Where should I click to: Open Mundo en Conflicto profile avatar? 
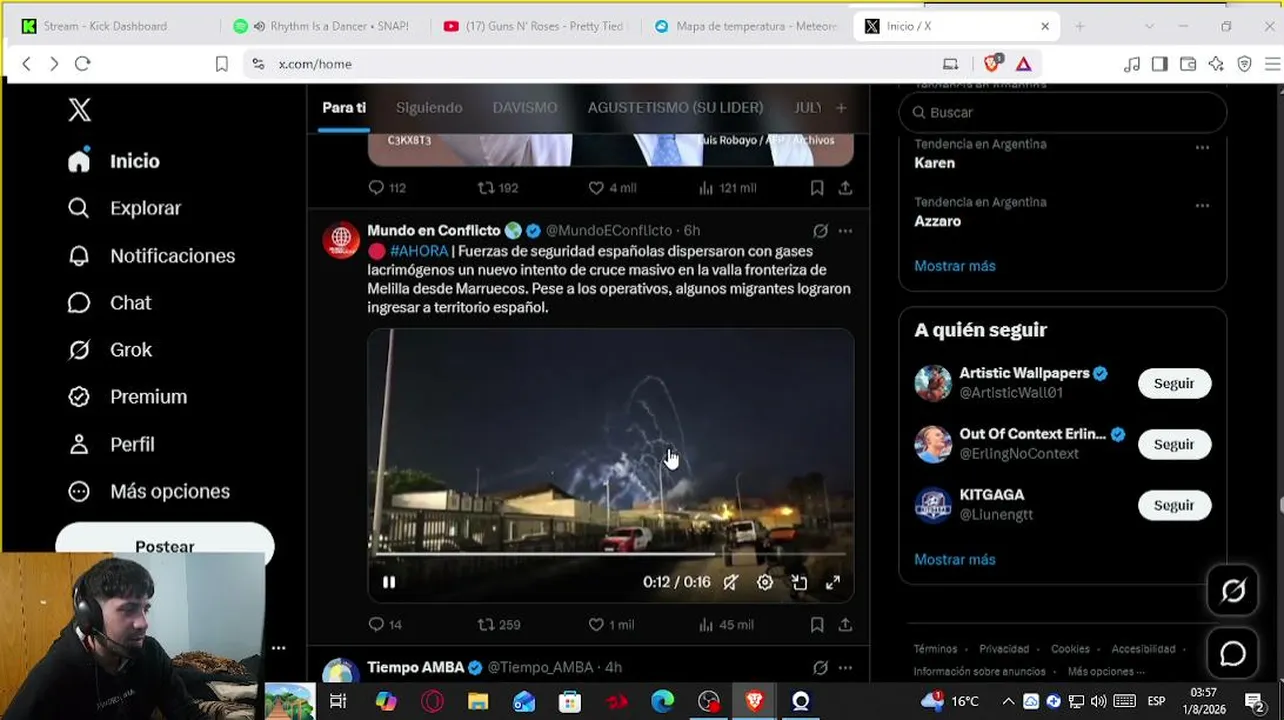pyautogui.click(x=341, y=241)
